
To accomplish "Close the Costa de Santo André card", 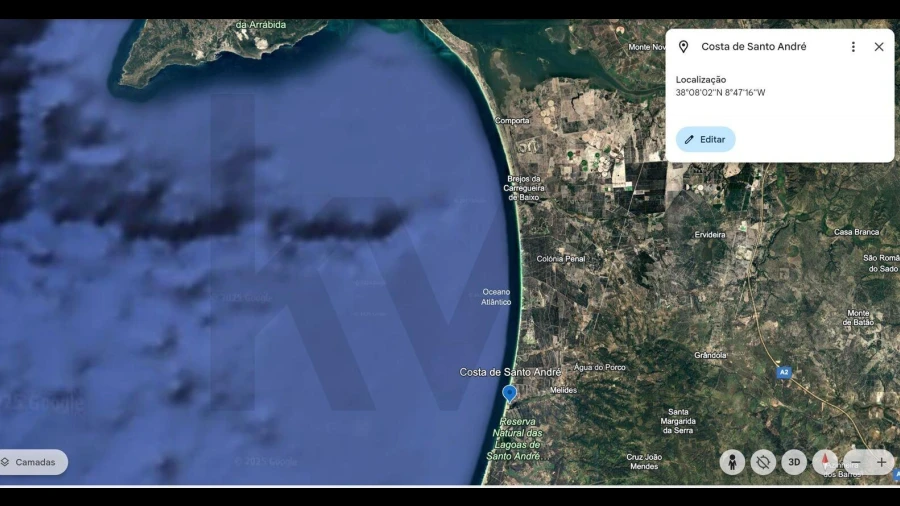I will 879,47.
